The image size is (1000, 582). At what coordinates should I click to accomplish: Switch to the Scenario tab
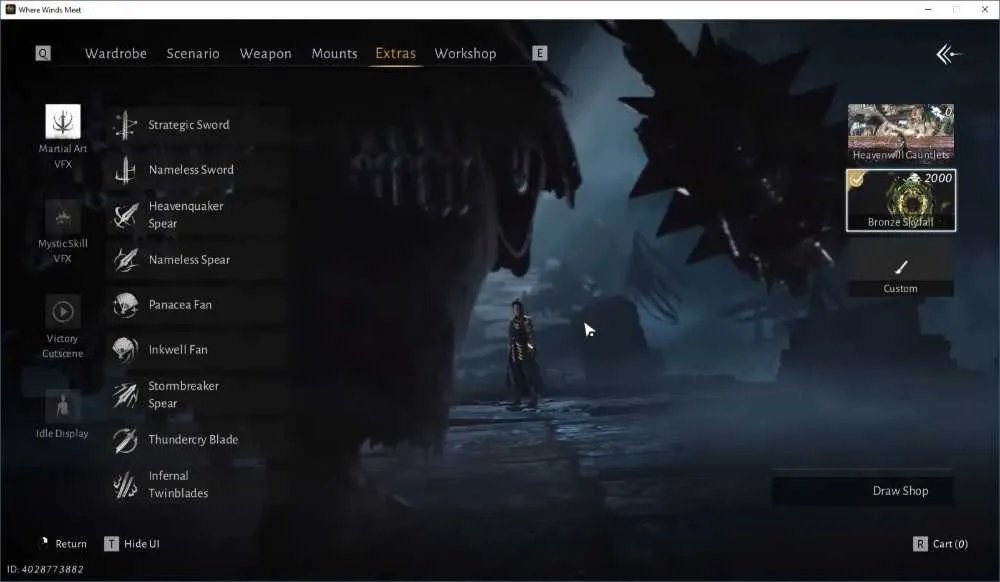[193, 54]
